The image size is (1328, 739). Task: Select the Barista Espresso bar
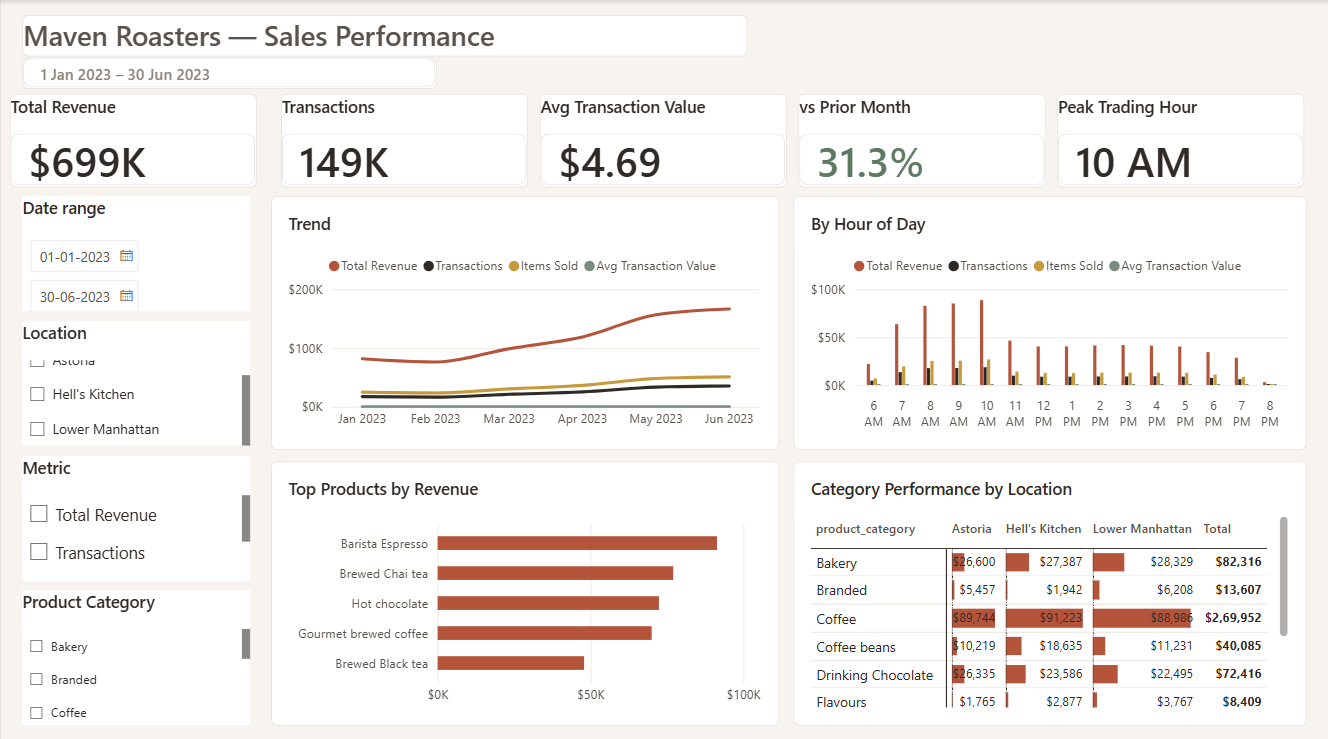577,543
